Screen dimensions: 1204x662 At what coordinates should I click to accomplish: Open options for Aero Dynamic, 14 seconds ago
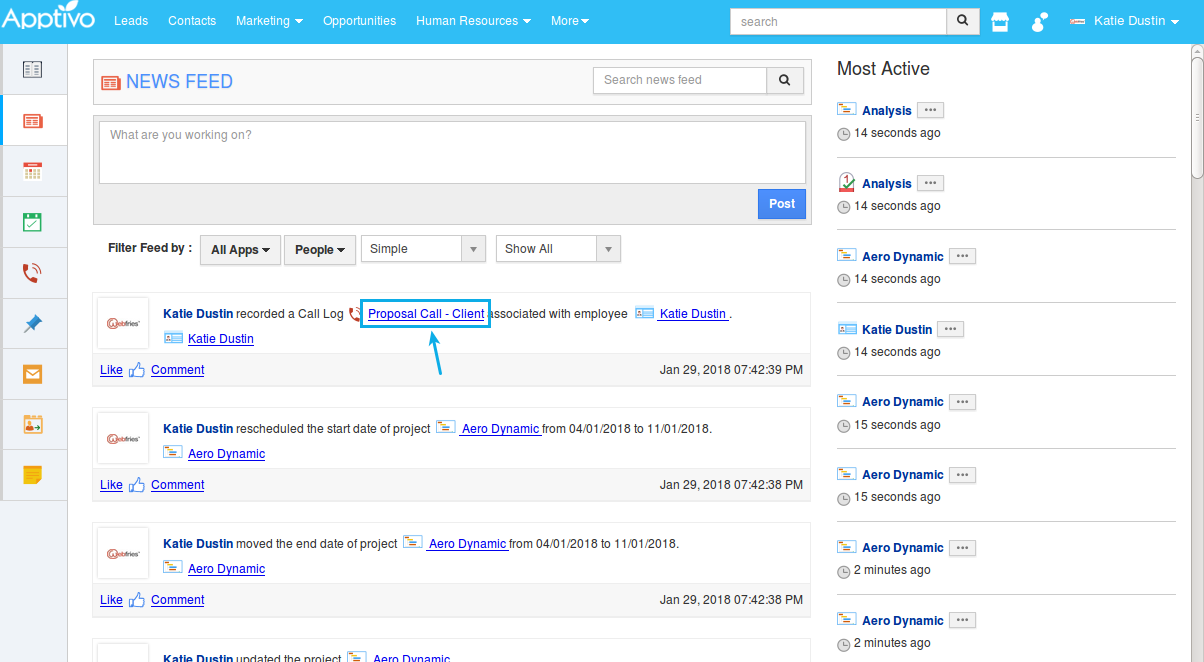tap(962, 256)
